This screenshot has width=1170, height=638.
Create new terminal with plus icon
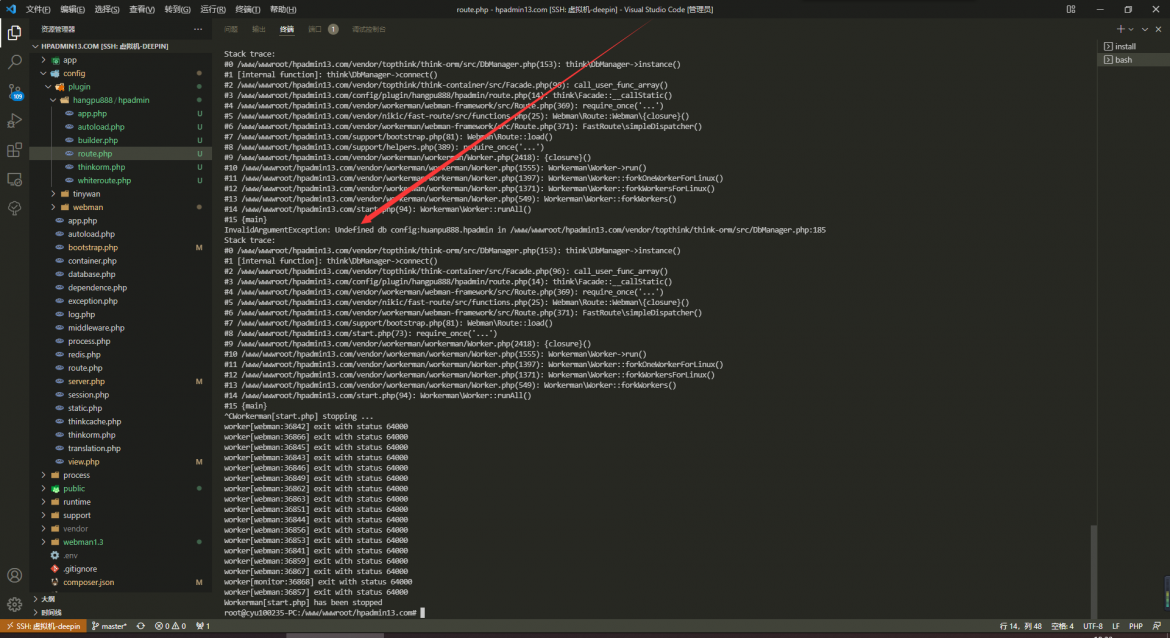1120,29
